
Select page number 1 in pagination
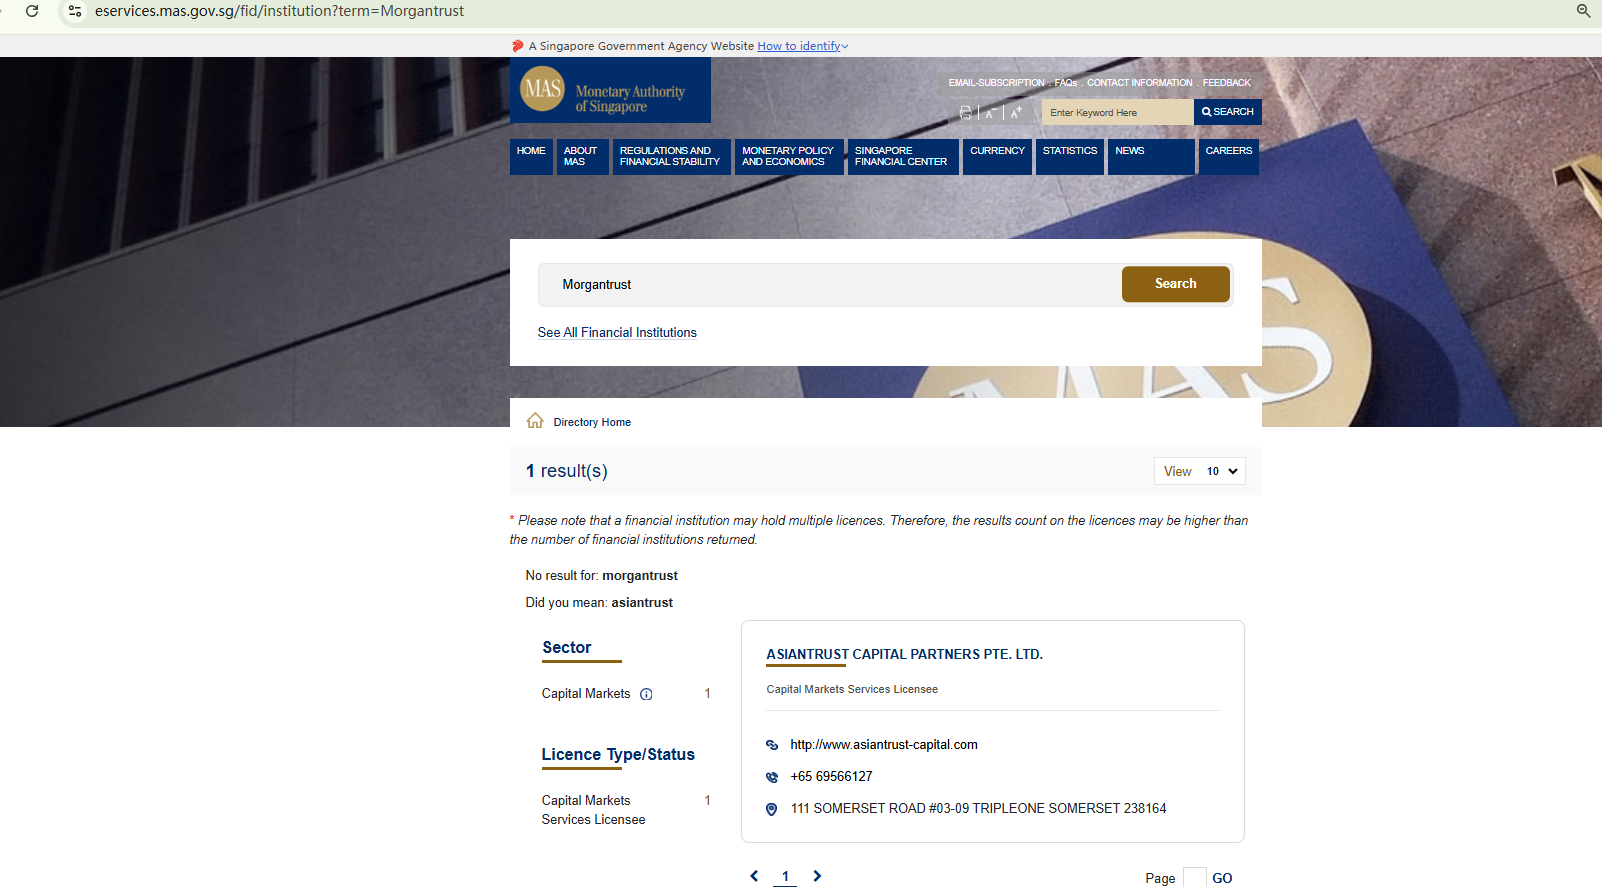click(785, 876)
